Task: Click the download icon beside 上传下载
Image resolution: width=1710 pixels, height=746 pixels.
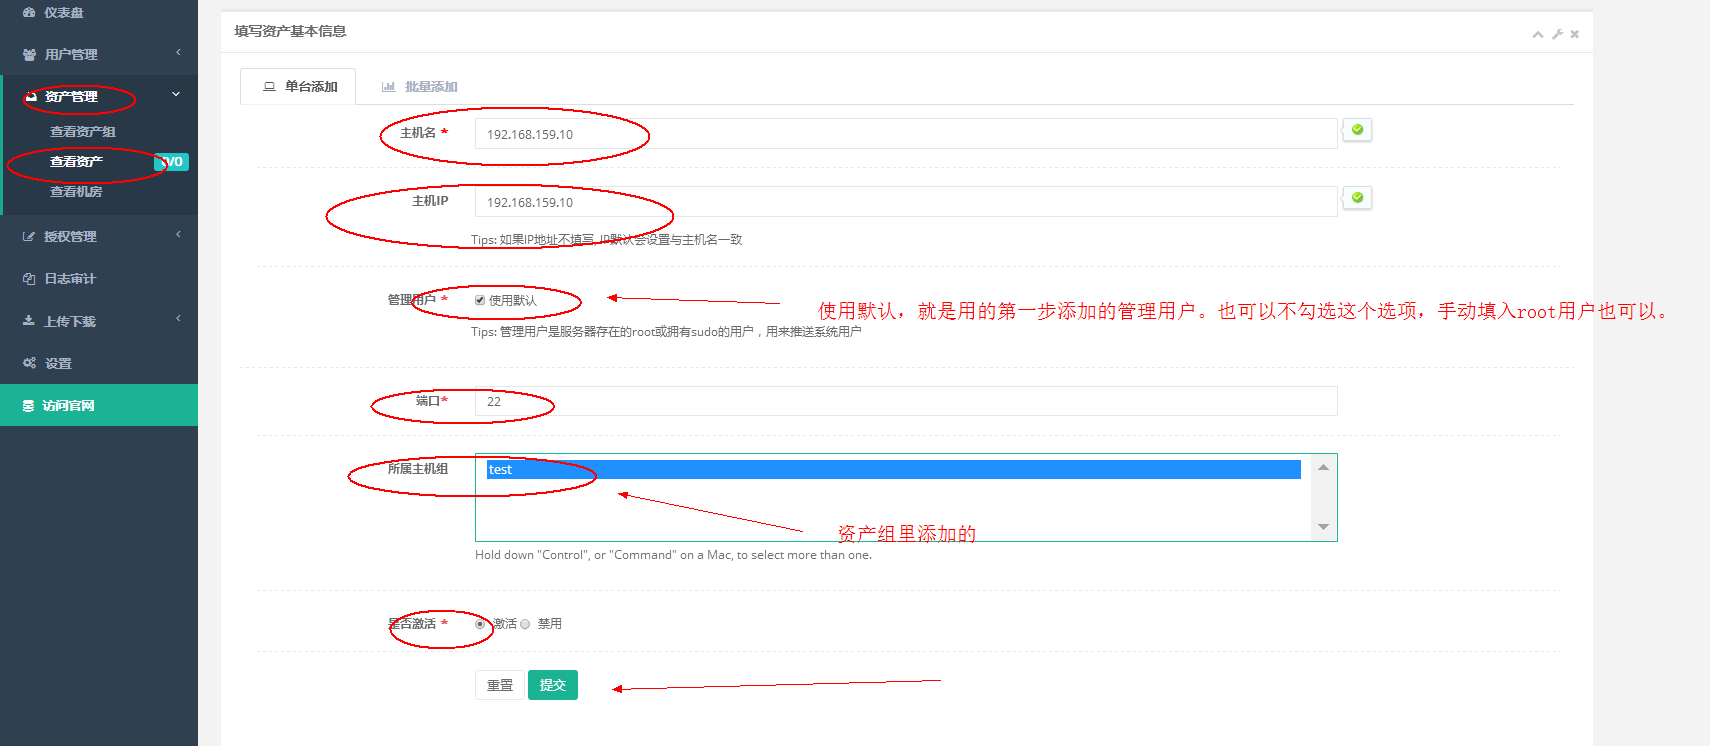Action: [x=29, y=320]
